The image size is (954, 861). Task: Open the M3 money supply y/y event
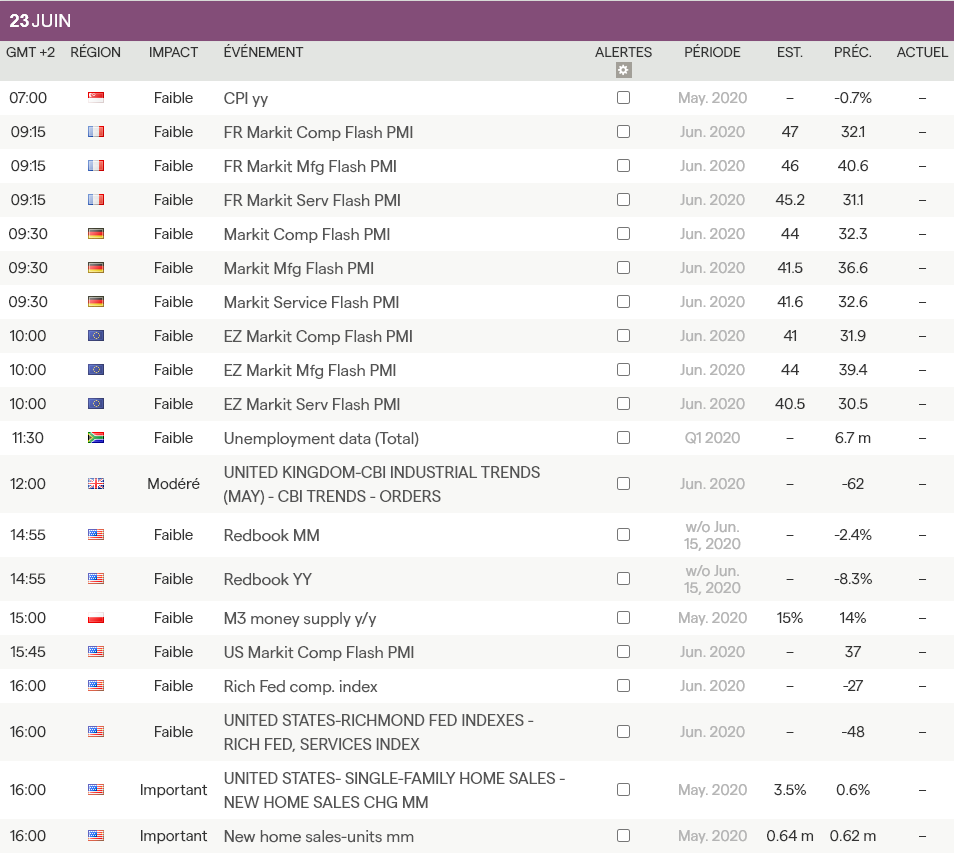pos(299,619)
